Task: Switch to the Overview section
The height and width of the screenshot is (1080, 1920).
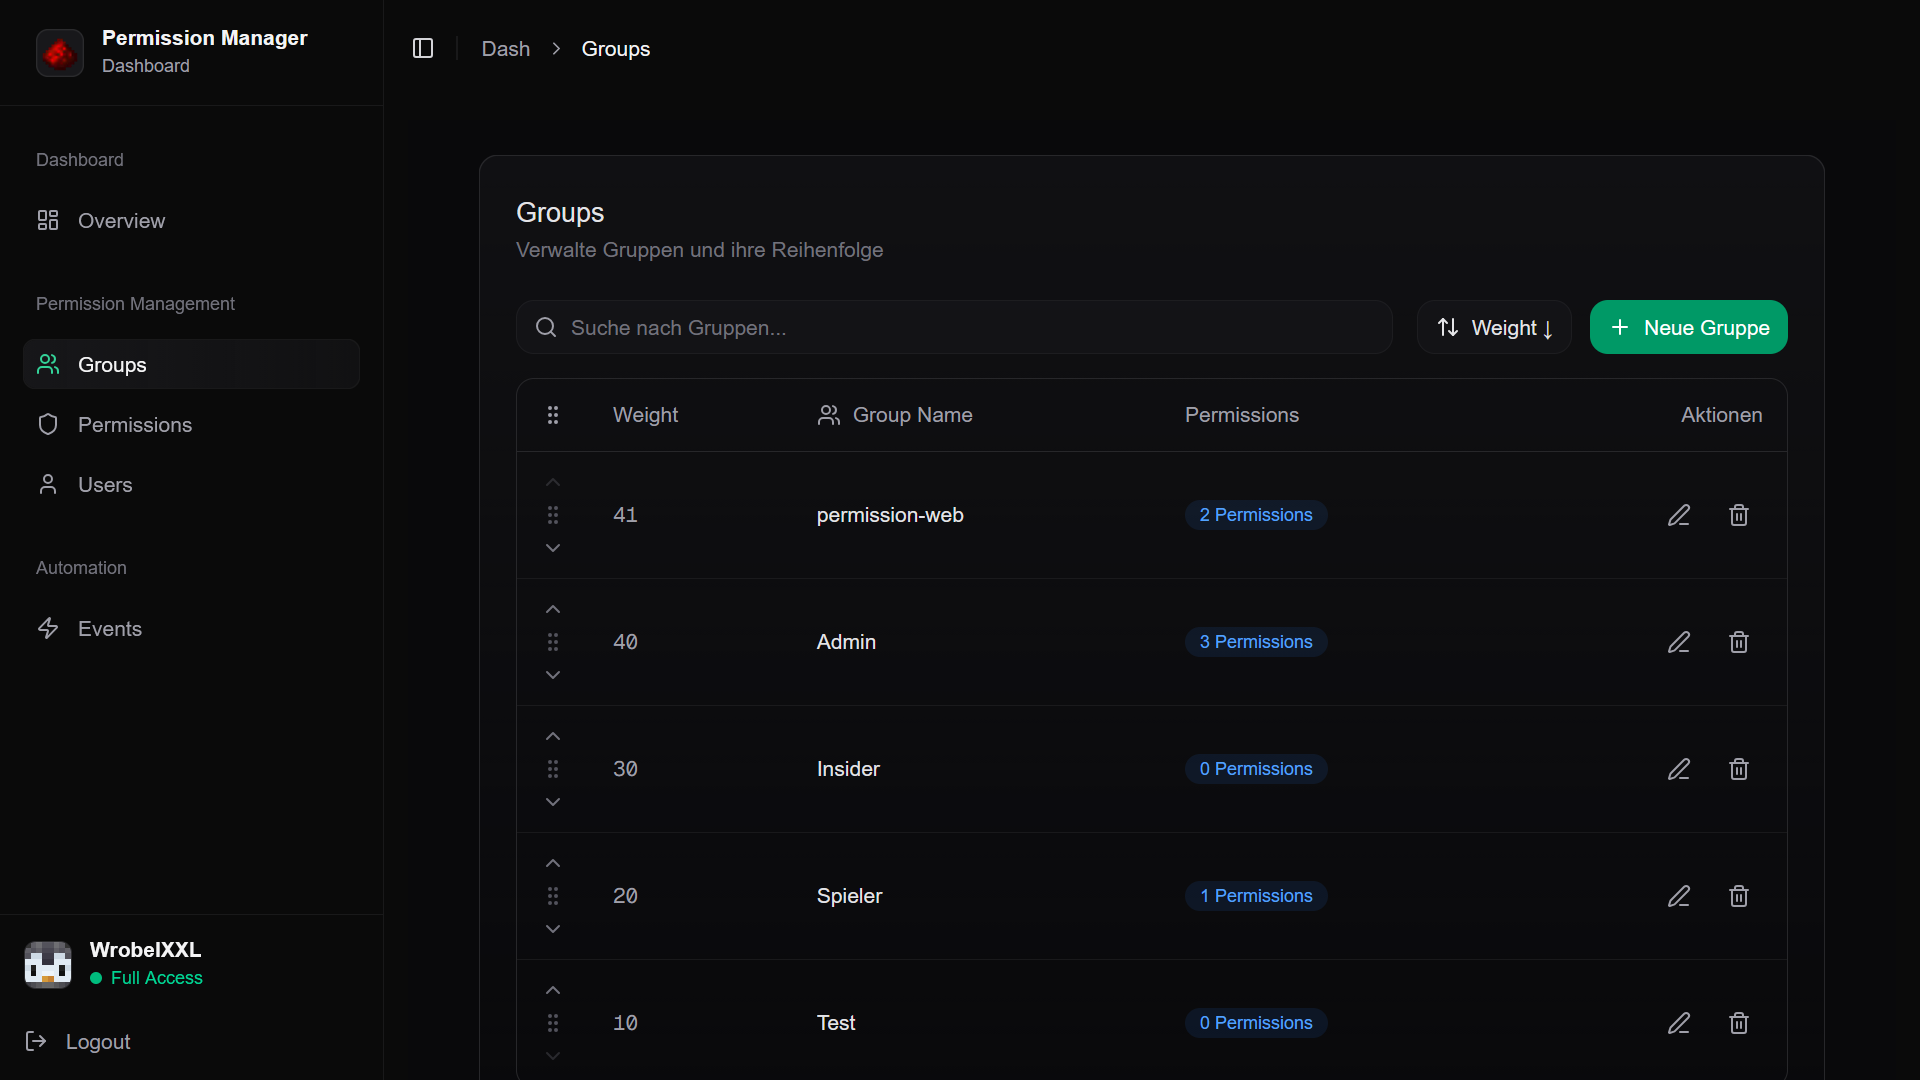Action: (x=121, y=220)
